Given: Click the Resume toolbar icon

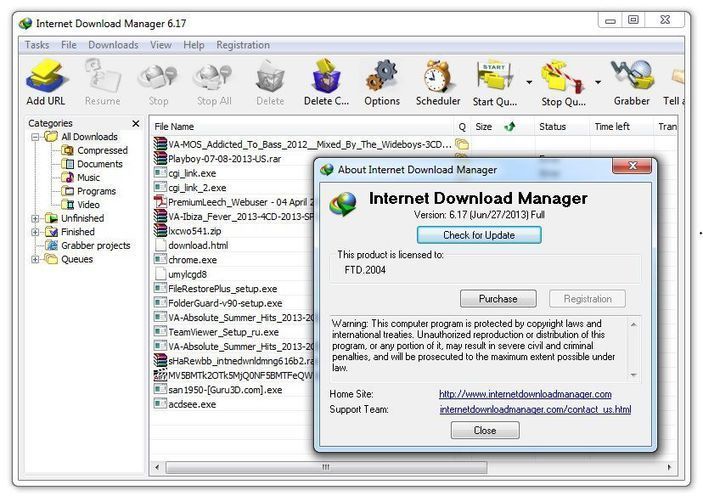Looking at the screenshot, I should (102, 76).
